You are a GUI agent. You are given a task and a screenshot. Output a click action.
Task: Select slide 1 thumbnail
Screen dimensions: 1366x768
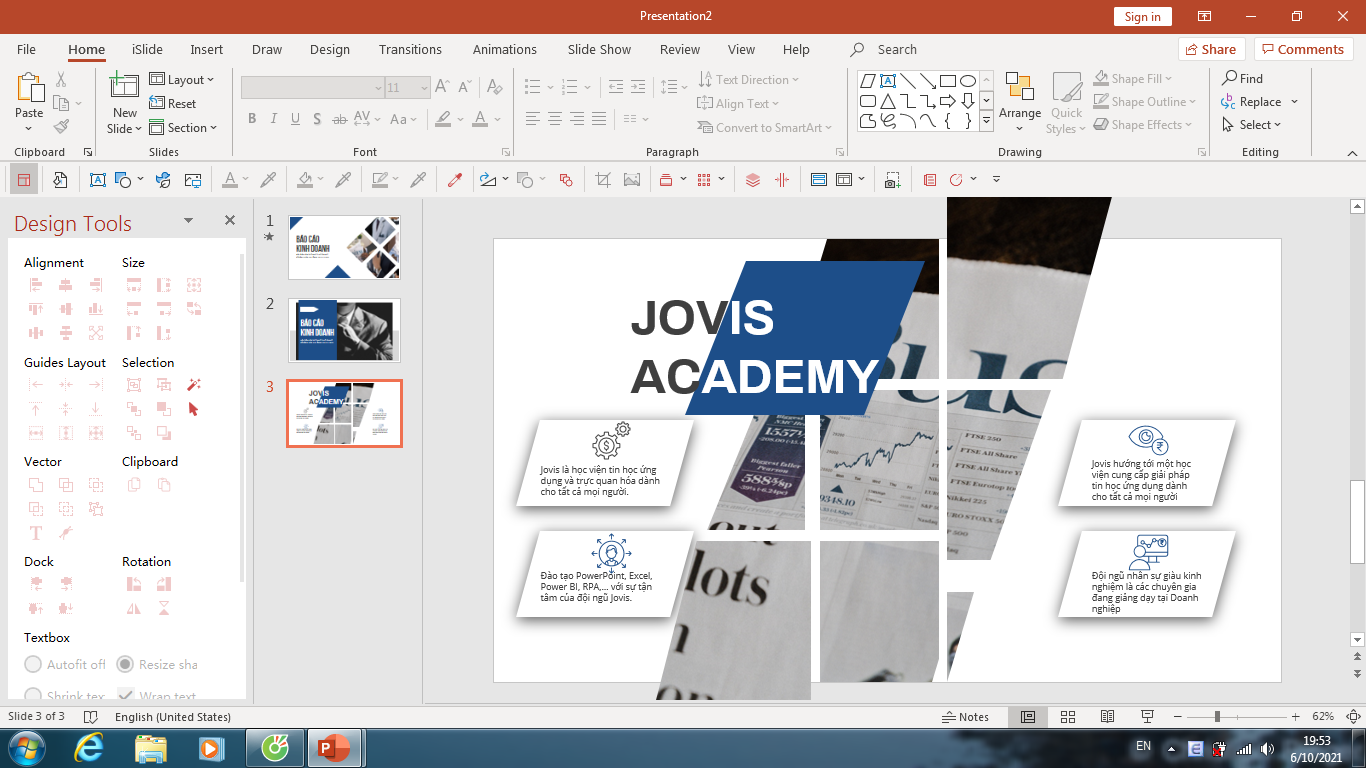click(x=344, y=247)
